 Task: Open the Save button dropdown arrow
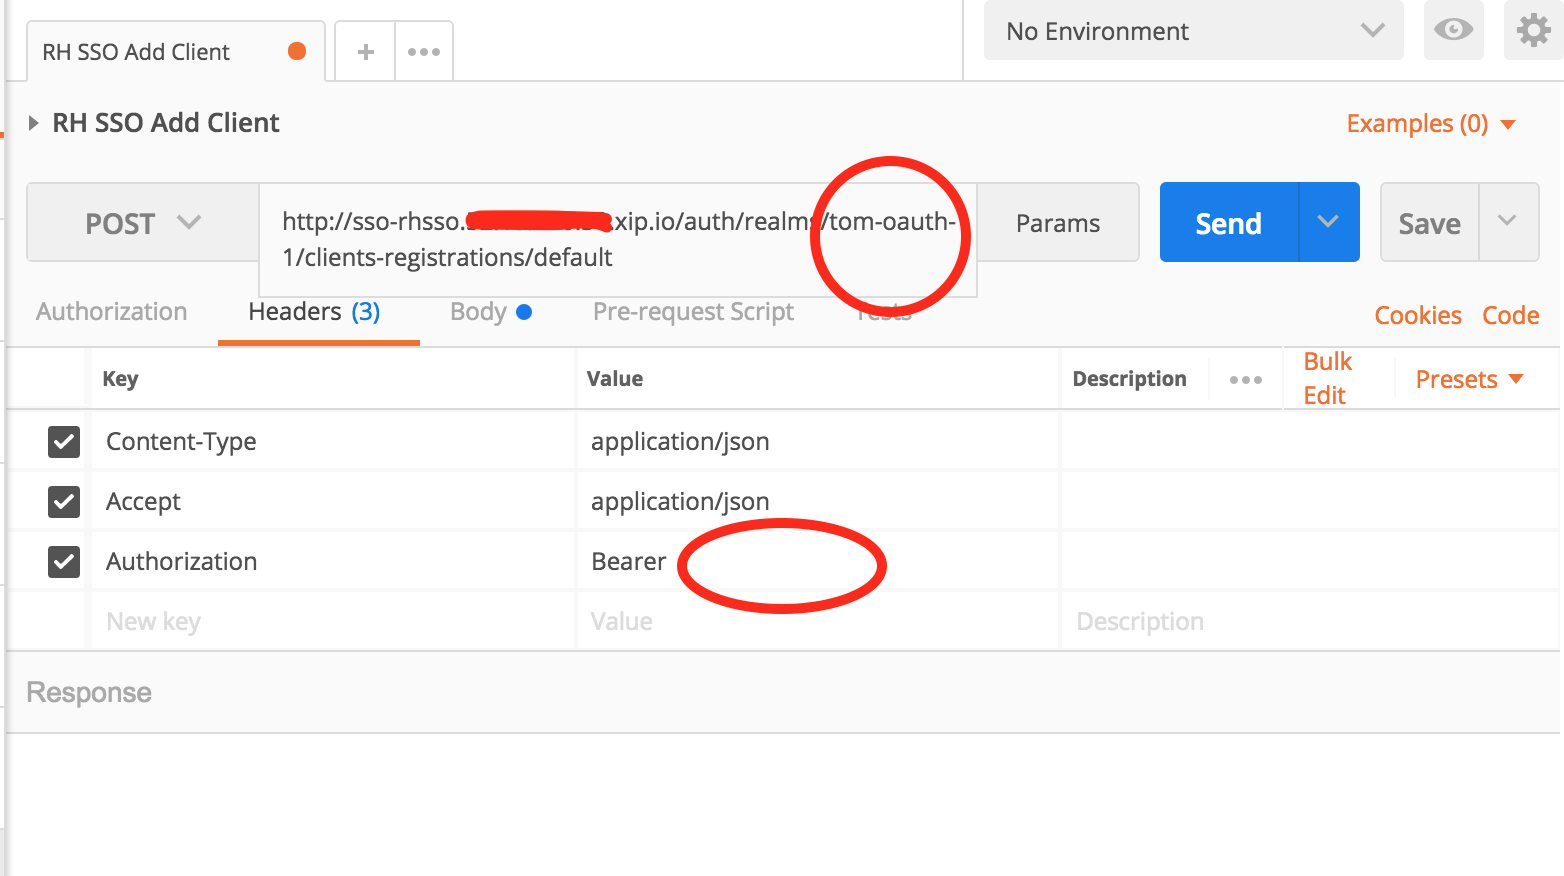pyautogui.click(x=1508, y=222)
